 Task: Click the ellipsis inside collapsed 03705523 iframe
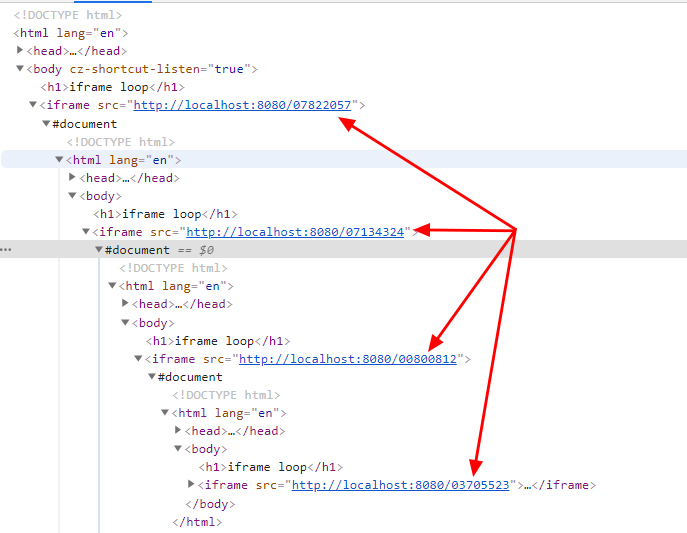point(529,485)
